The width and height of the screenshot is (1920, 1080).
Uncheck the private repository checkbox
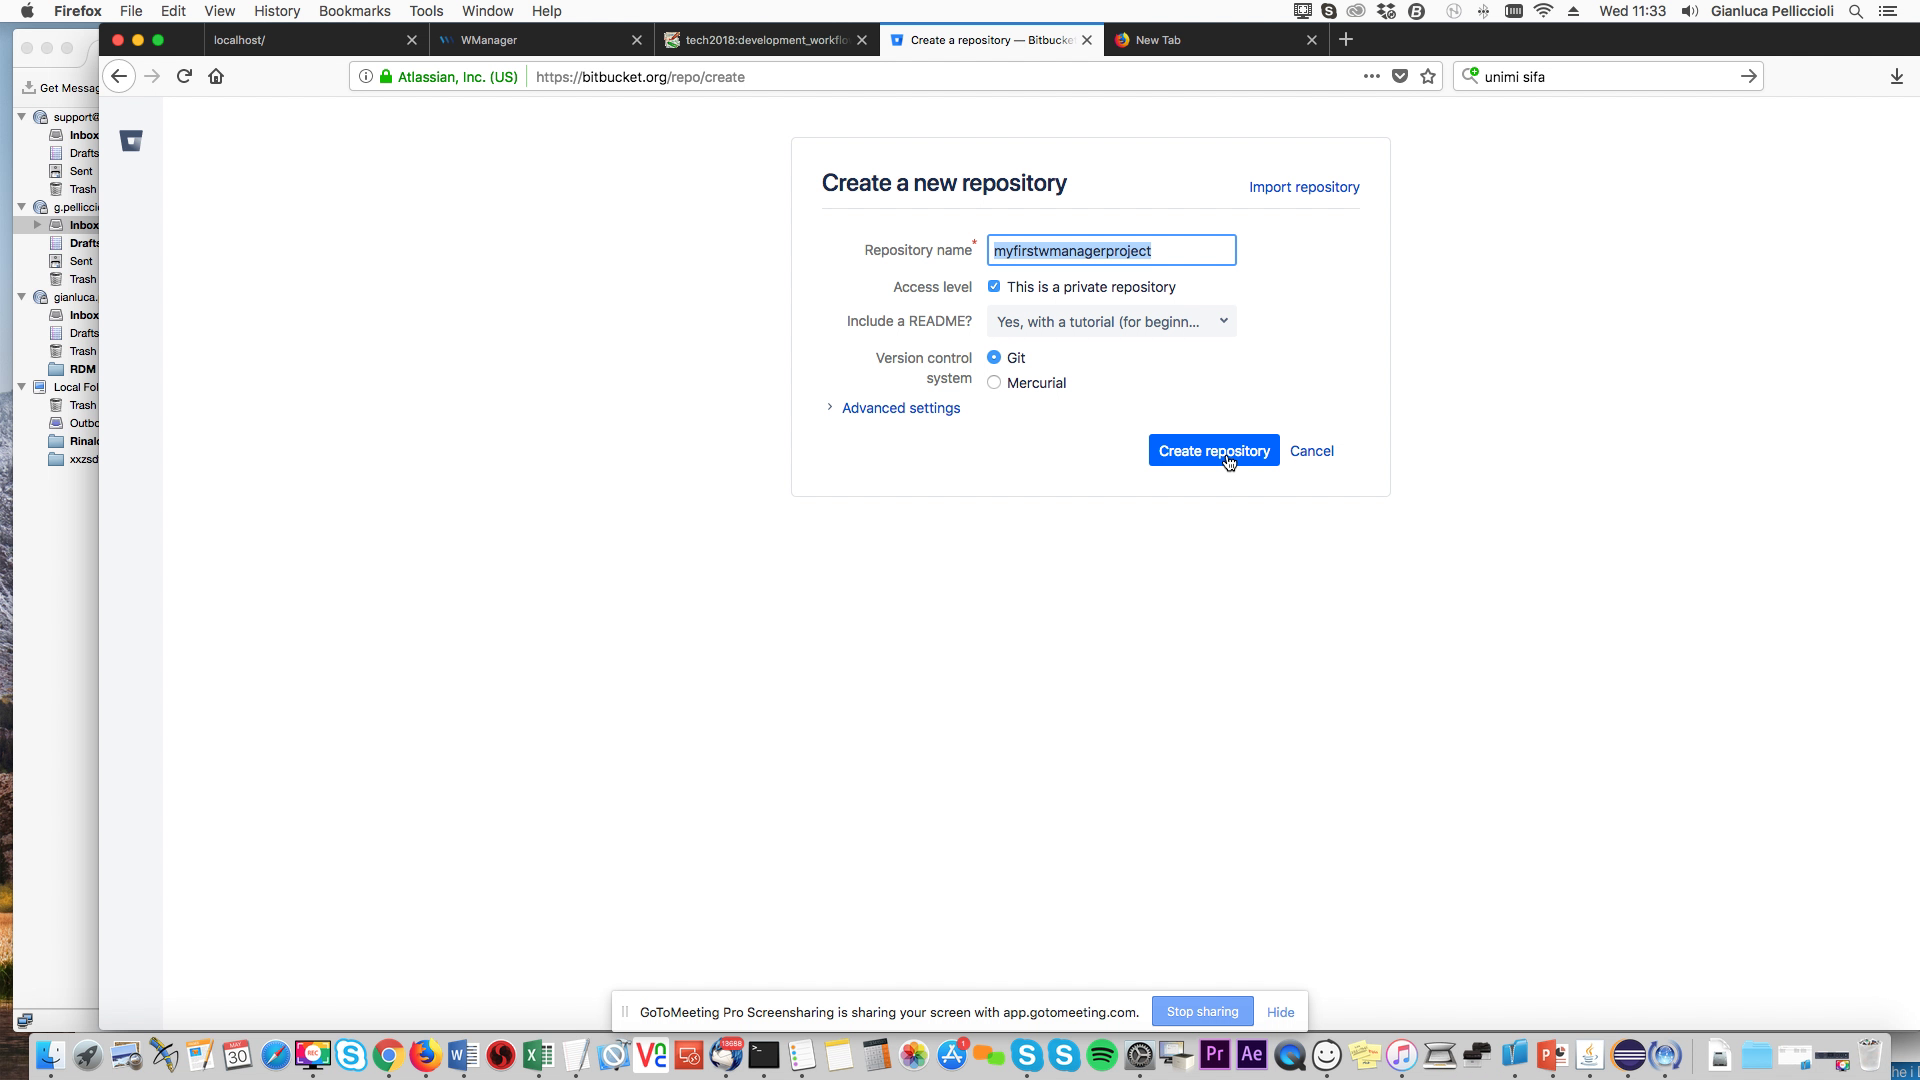[x=994, y=286]
